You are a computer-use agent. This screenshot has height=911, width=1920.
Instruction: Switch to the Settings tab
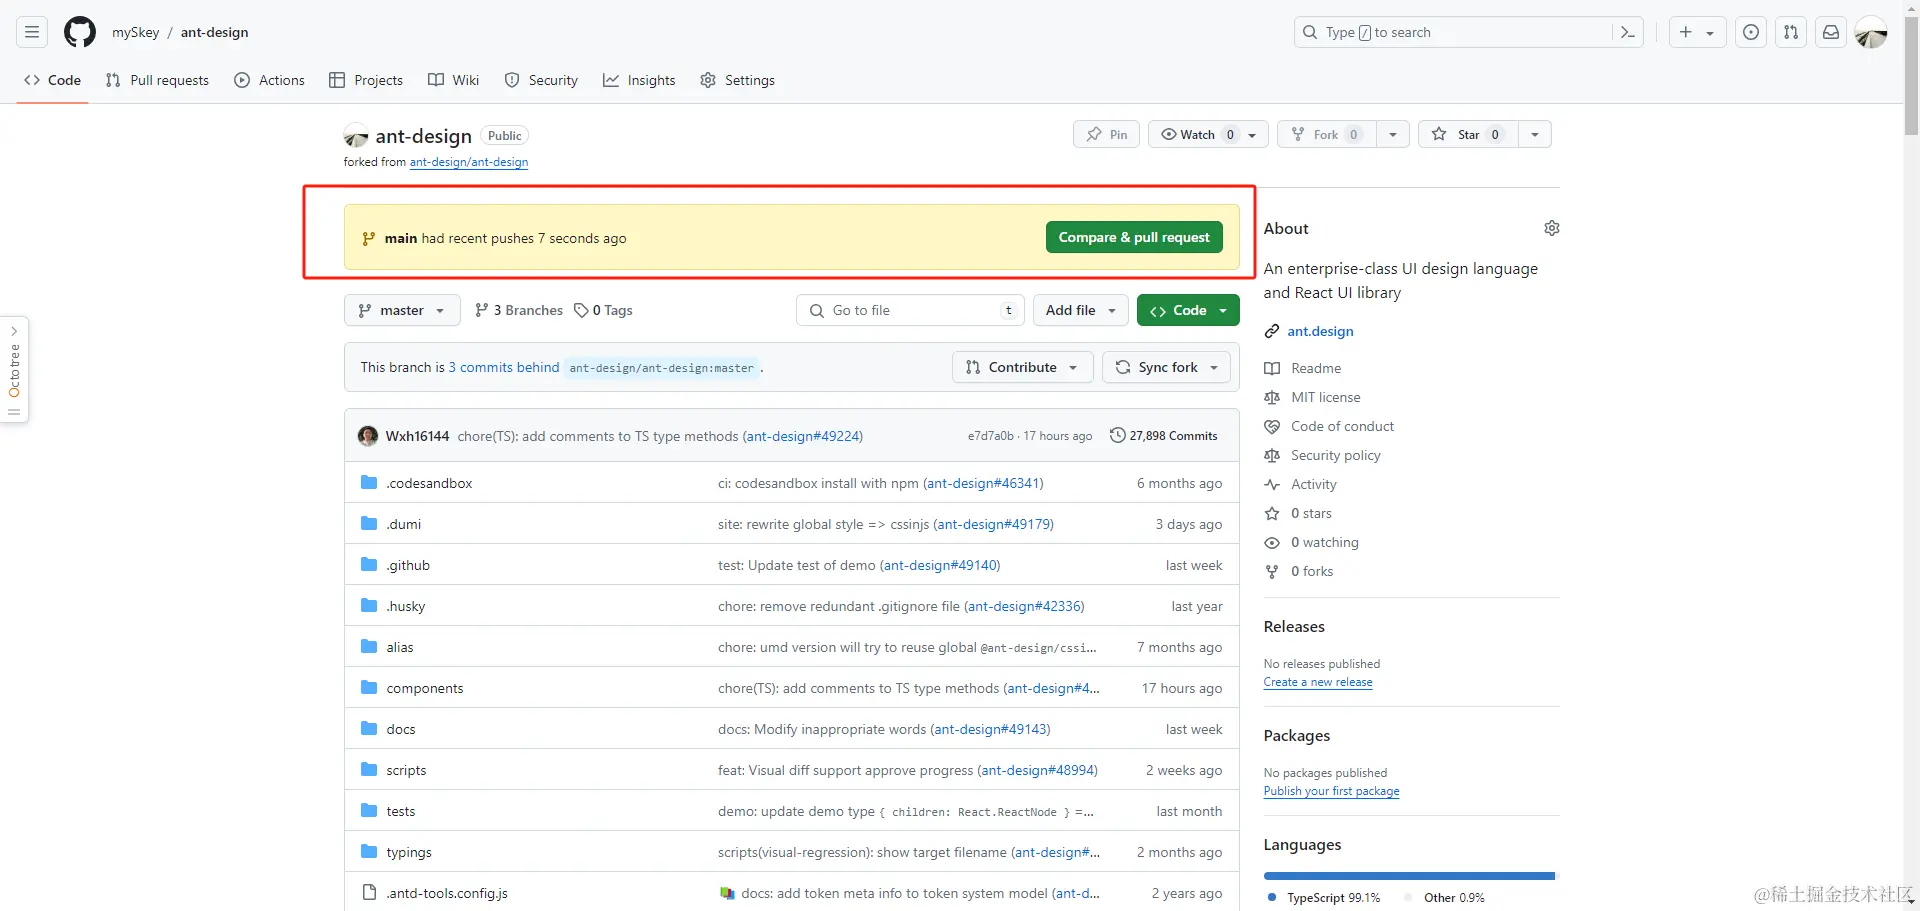click(x=737, y=80)
